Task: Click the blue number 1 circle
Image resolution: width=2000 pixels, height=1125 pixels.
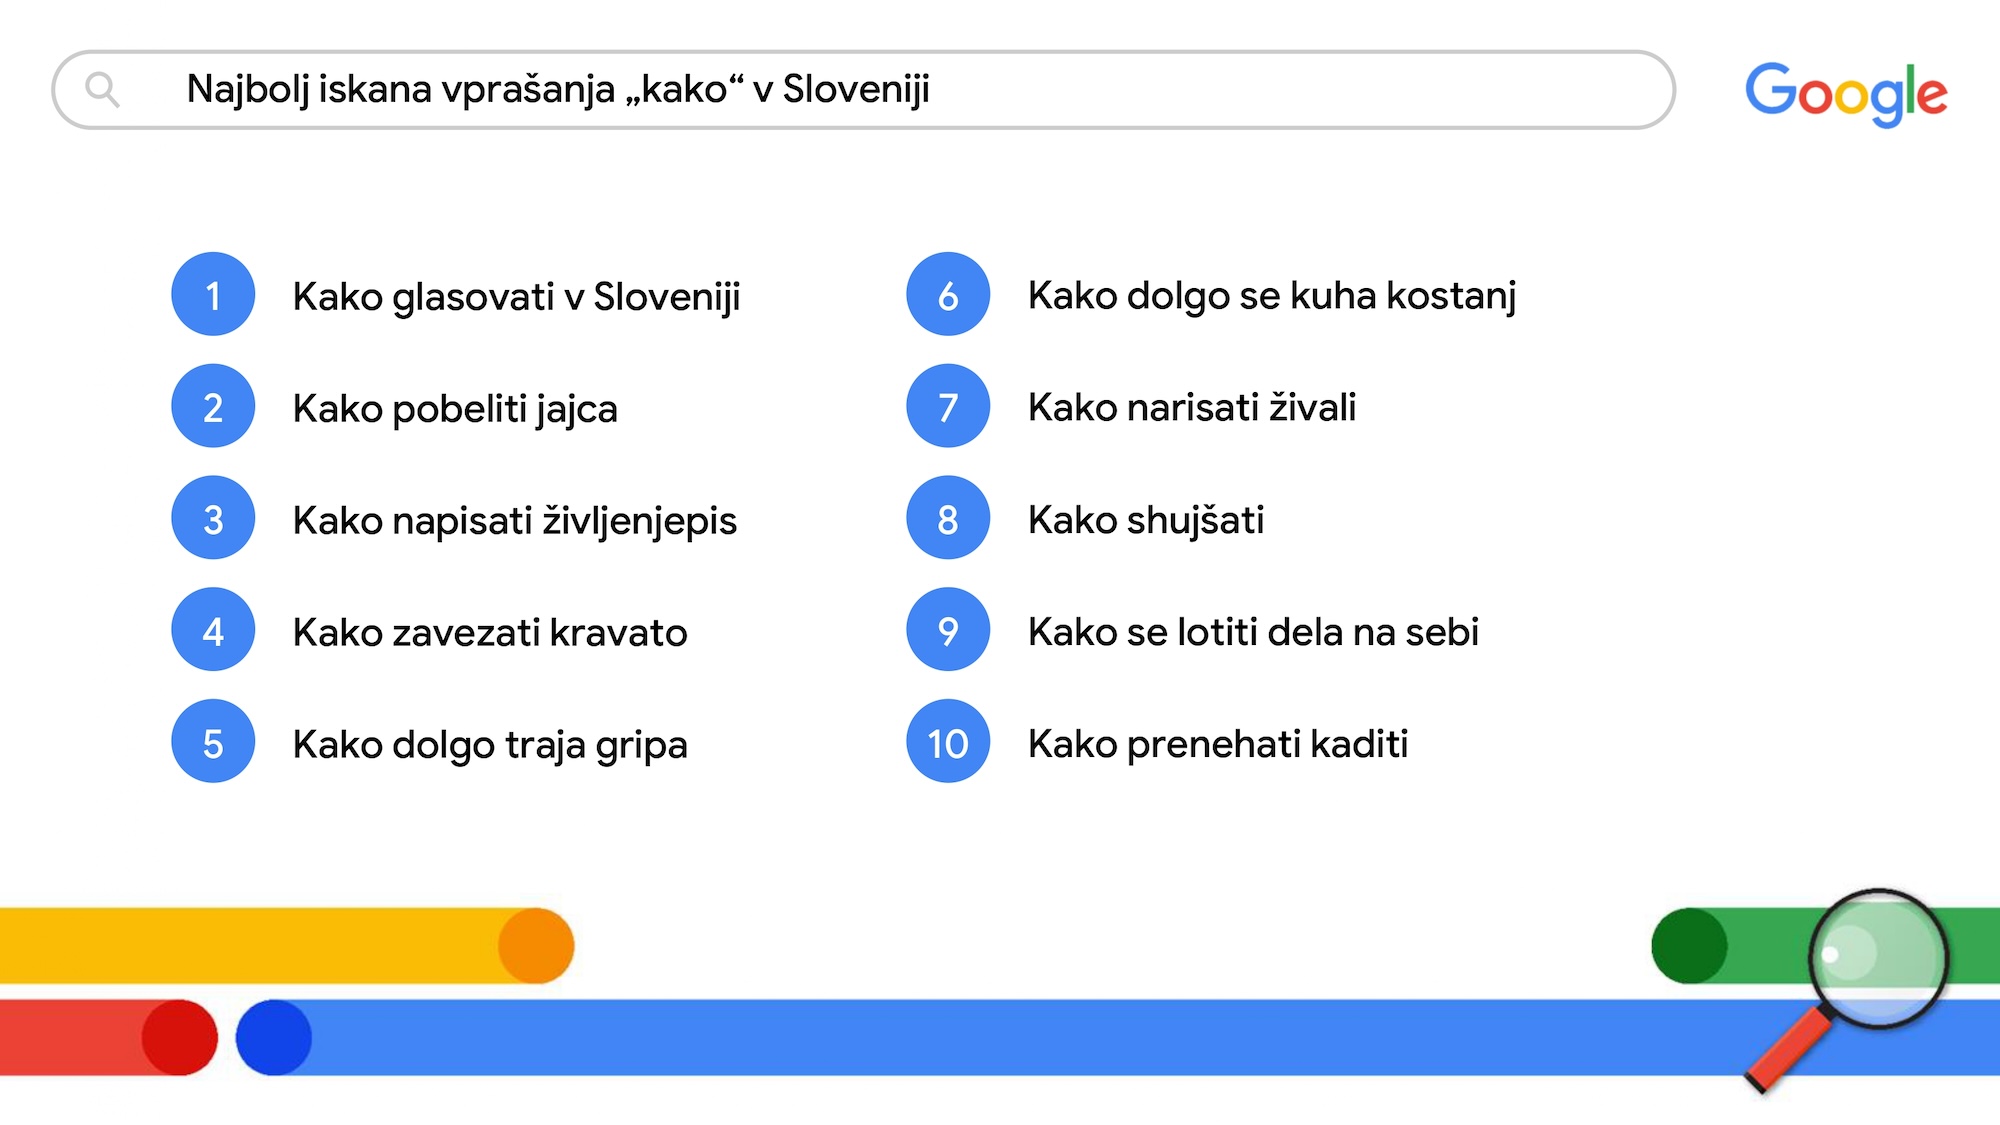Action: pos(213,294)
